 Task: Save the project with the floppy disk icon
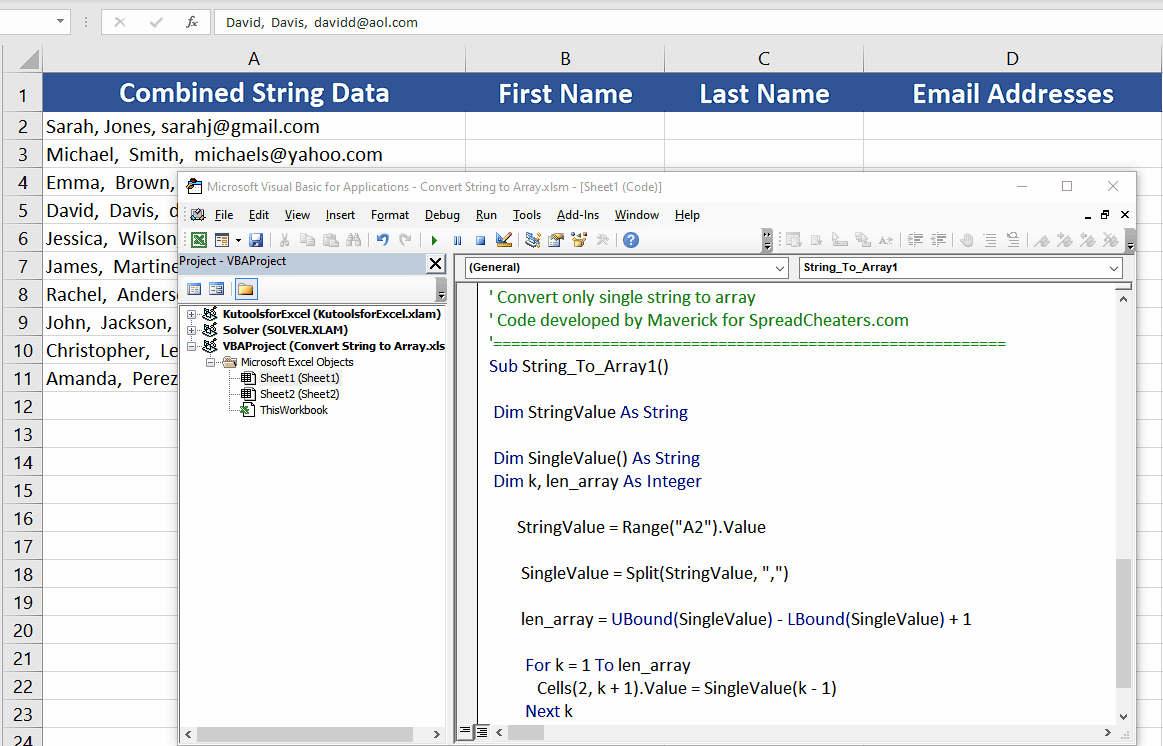[x=256, y=240]
